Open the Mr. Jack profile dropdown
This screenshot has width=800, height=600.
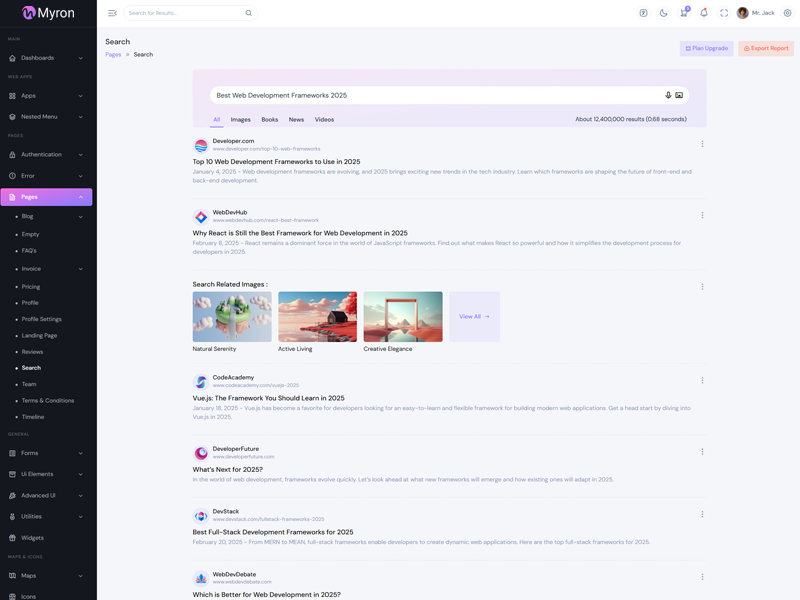[756, 13]
